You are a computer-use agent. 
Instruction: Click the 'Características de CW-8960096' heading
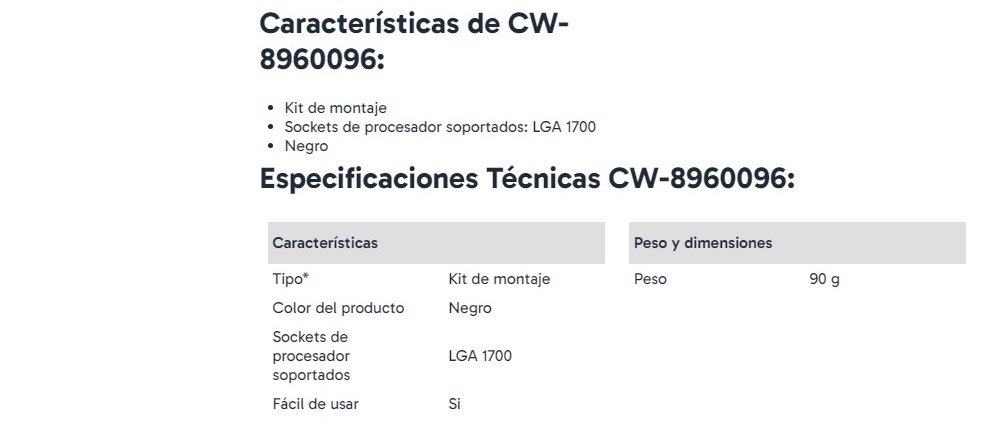(414, 40)
